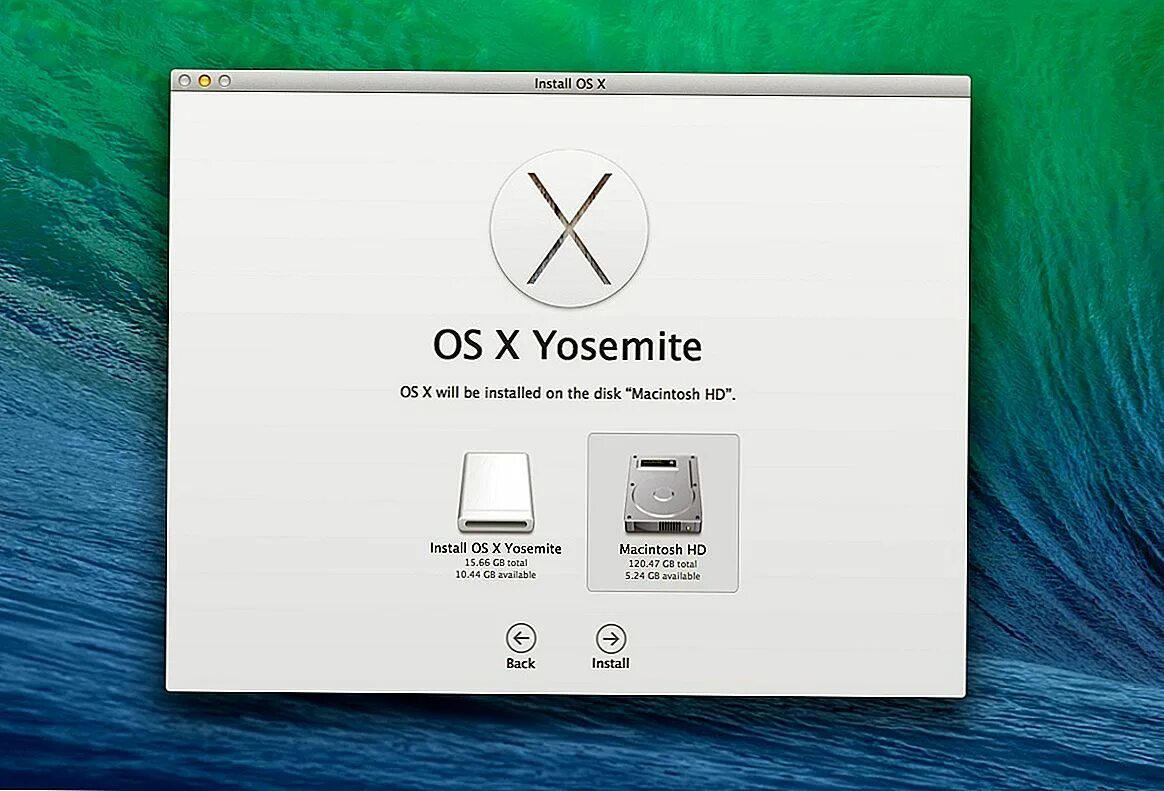The image size is (1164, 791).
Task: Click the "Back" label
Action: click(x=520, y=663)
